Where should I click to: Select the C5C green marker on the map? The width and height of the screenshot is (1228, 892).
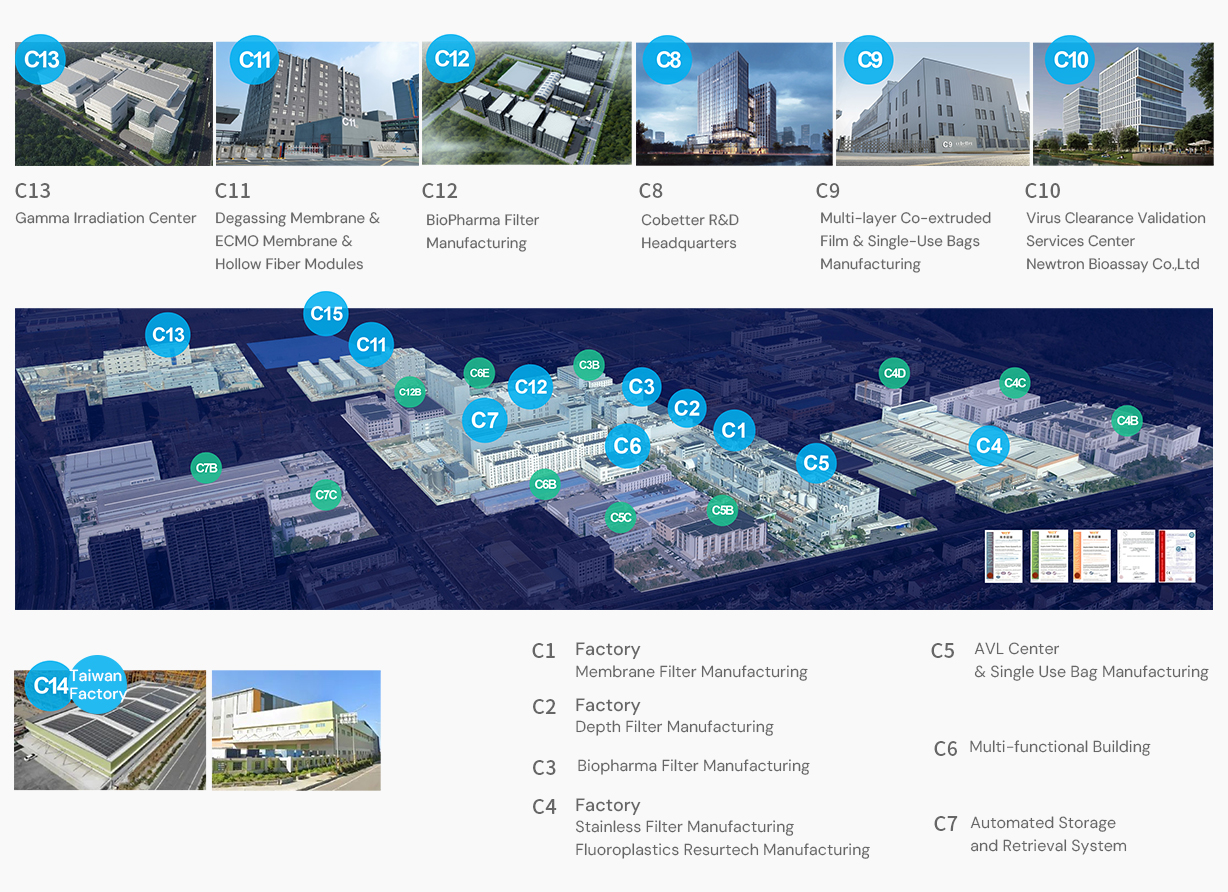(620, 517)
